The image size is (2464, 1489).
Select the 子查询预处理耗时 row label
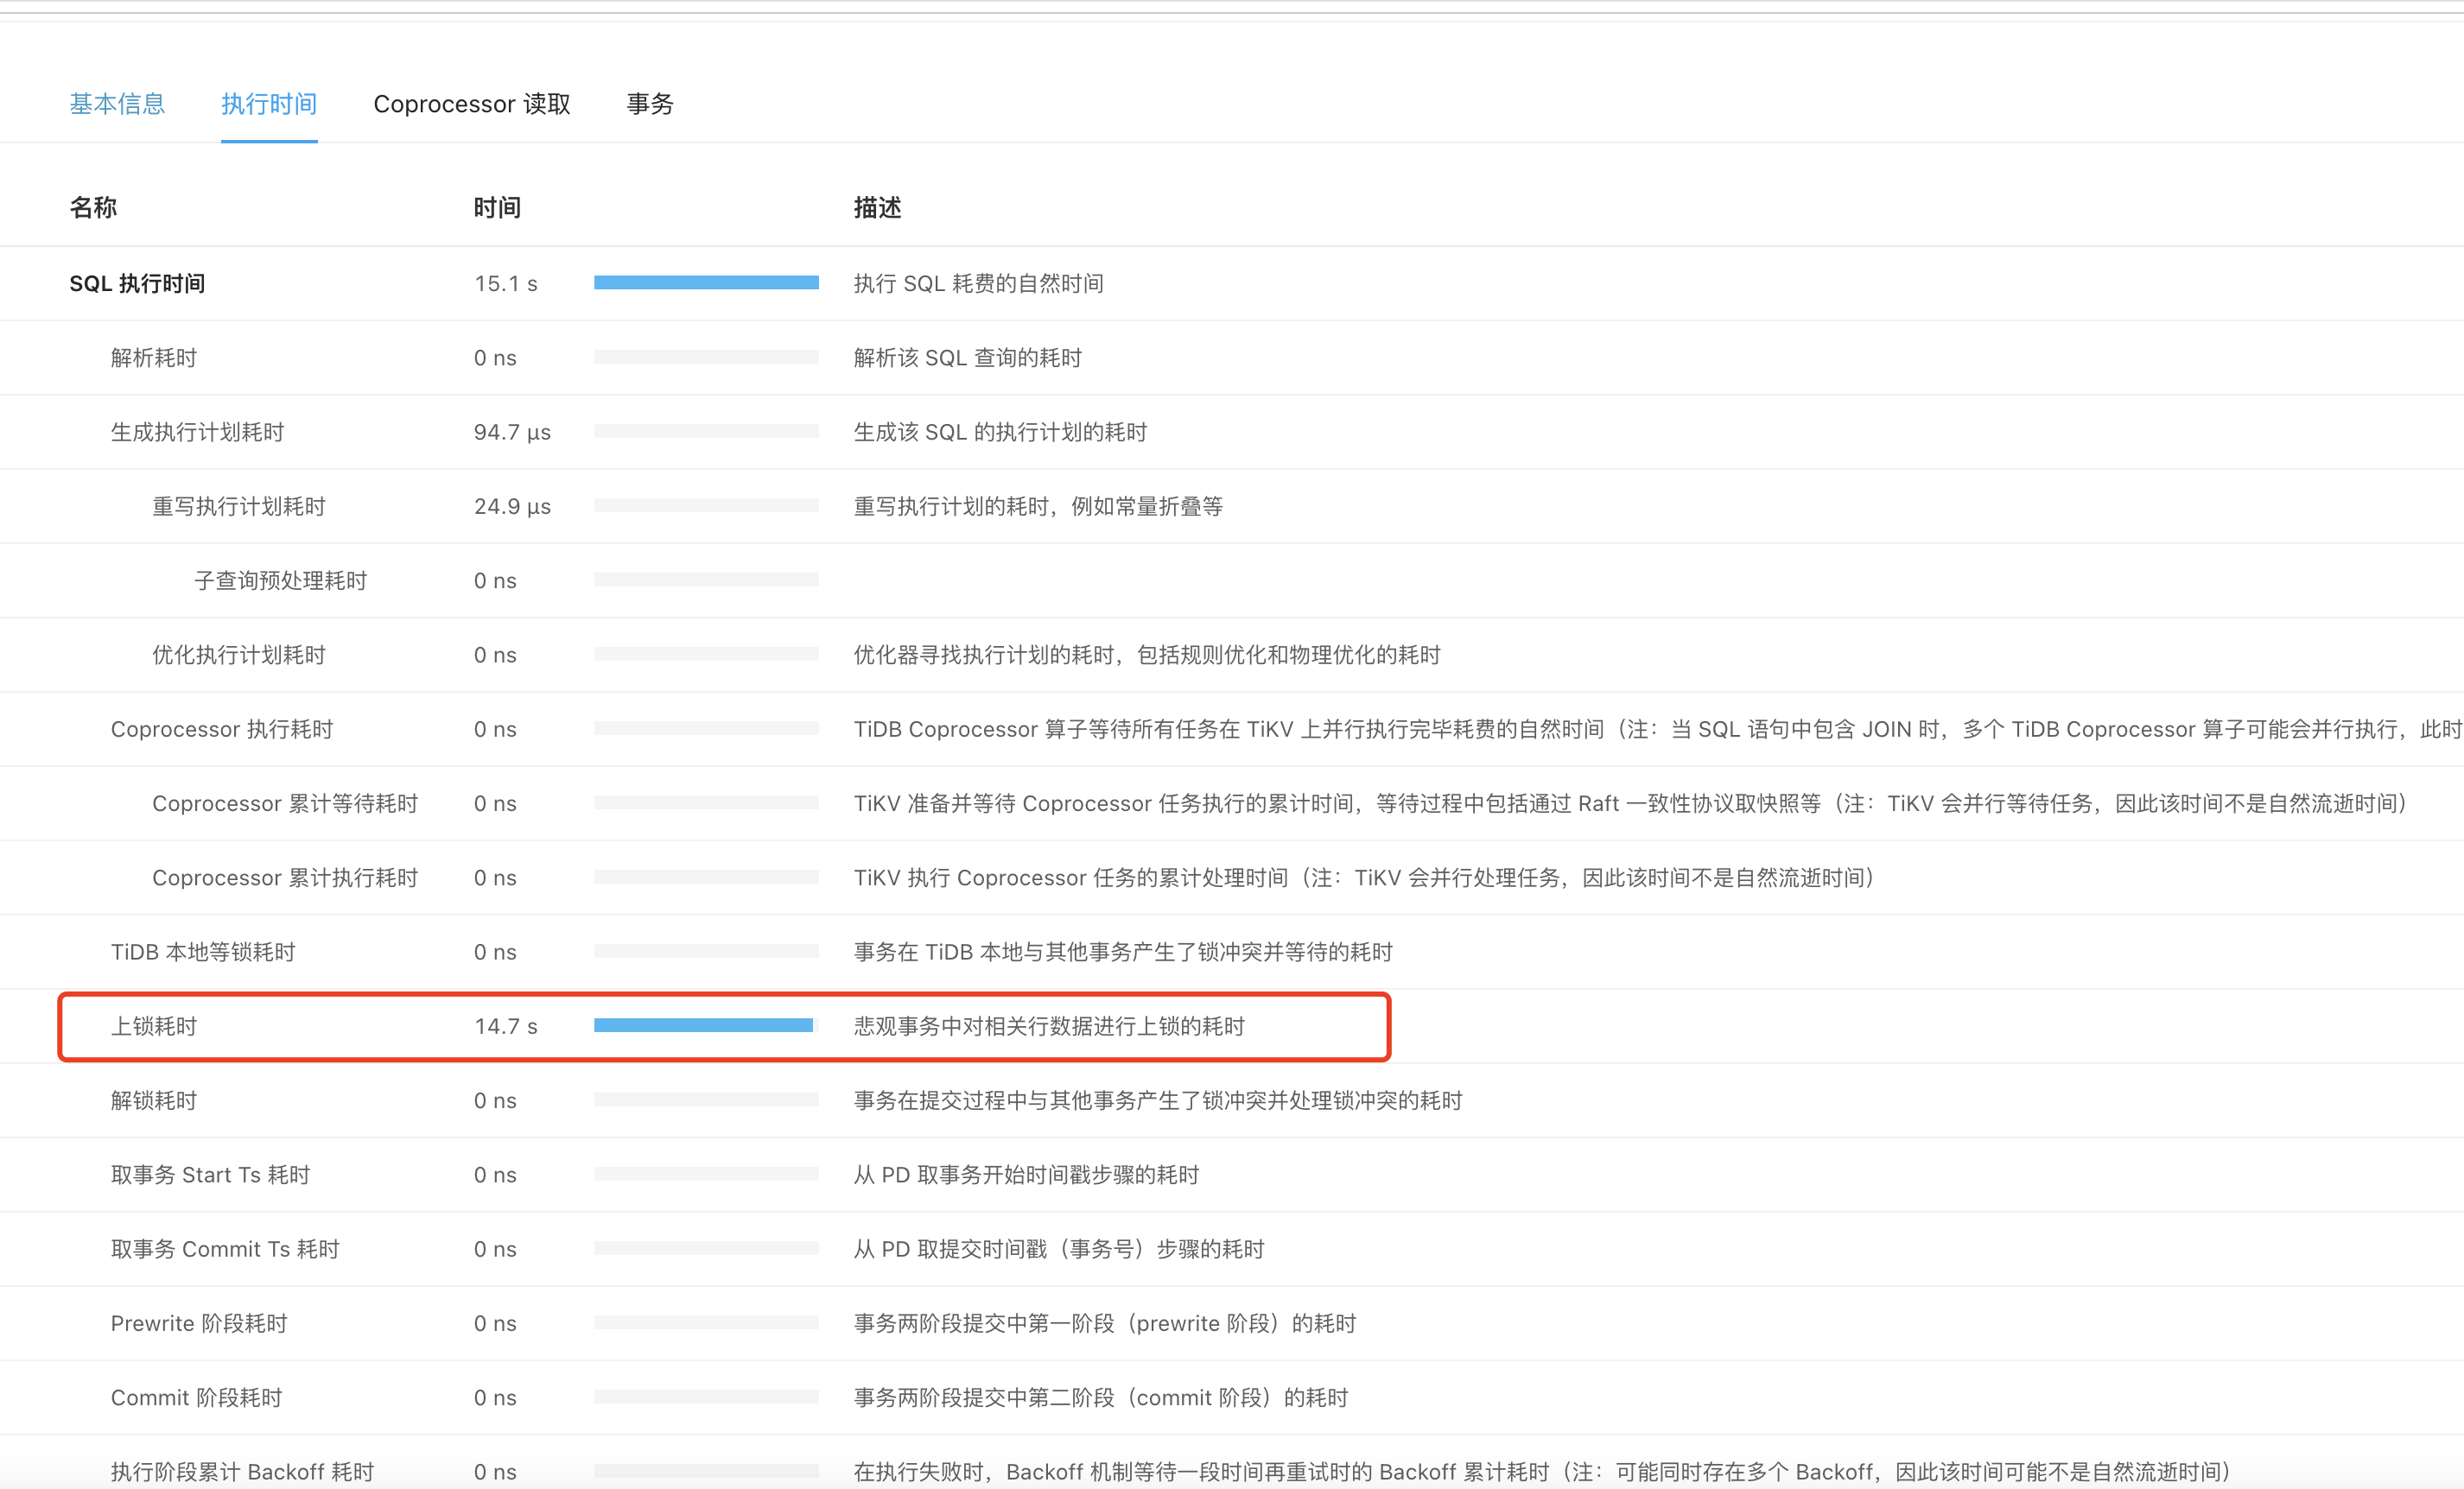(280, 581)
